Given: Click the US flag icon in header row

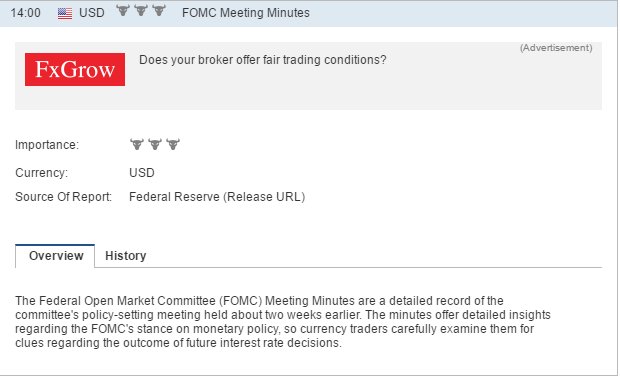Looking at the screenshot, I should 65,13.
